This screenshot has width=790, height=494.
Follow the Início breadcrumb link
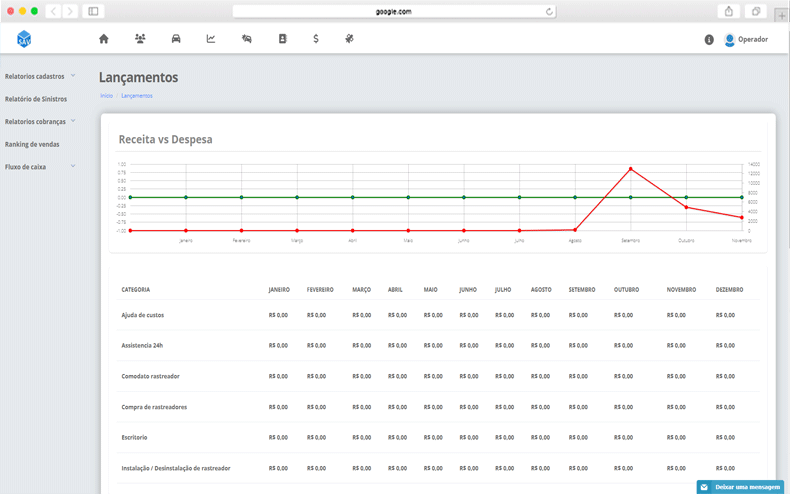106,96
